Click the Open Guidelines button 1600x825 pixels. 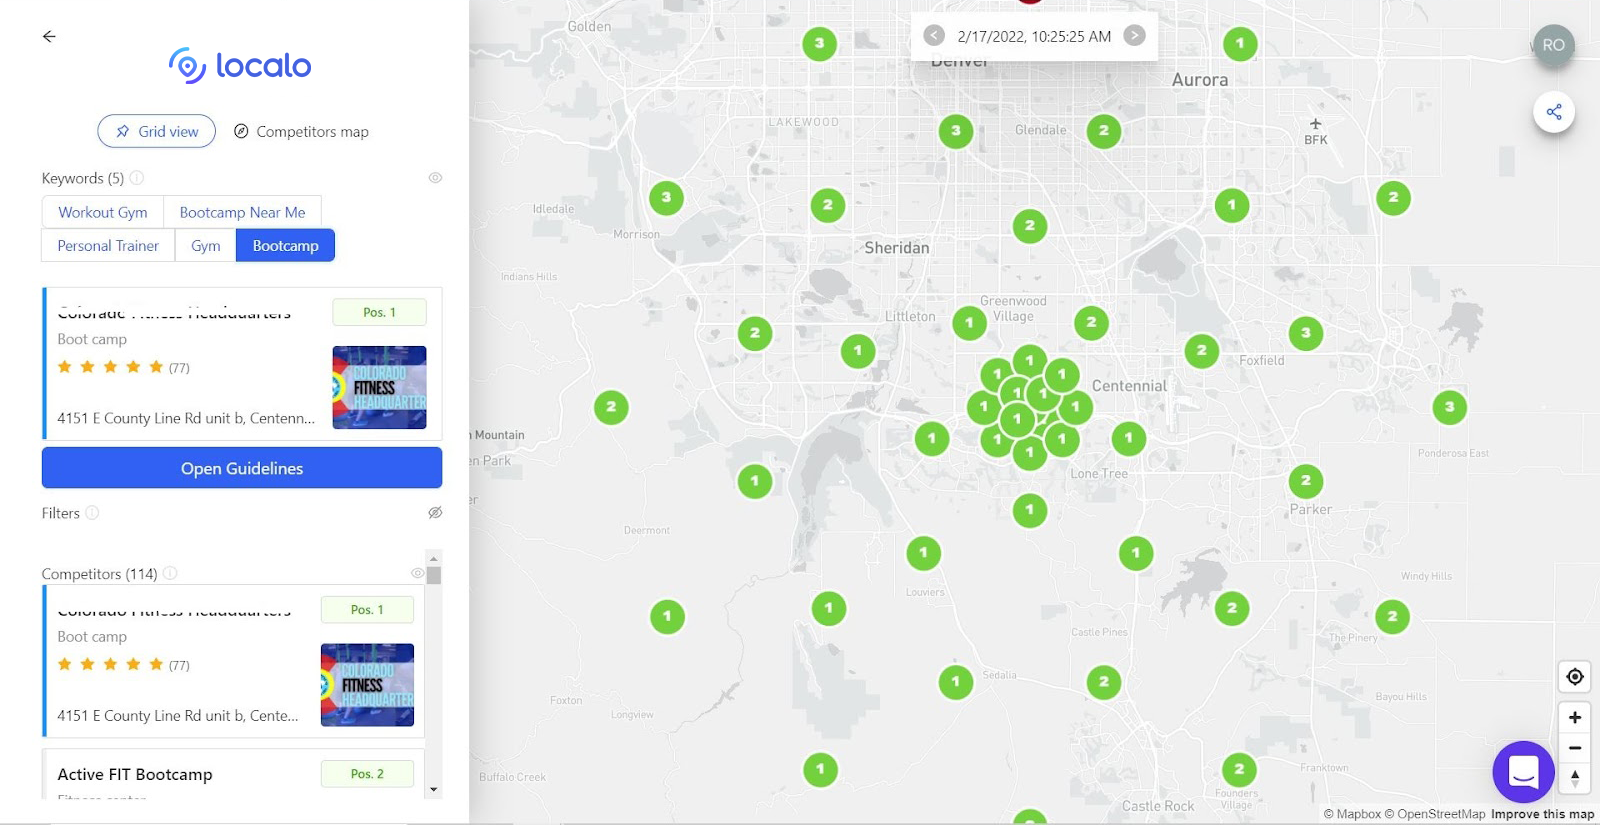point(242,468)
